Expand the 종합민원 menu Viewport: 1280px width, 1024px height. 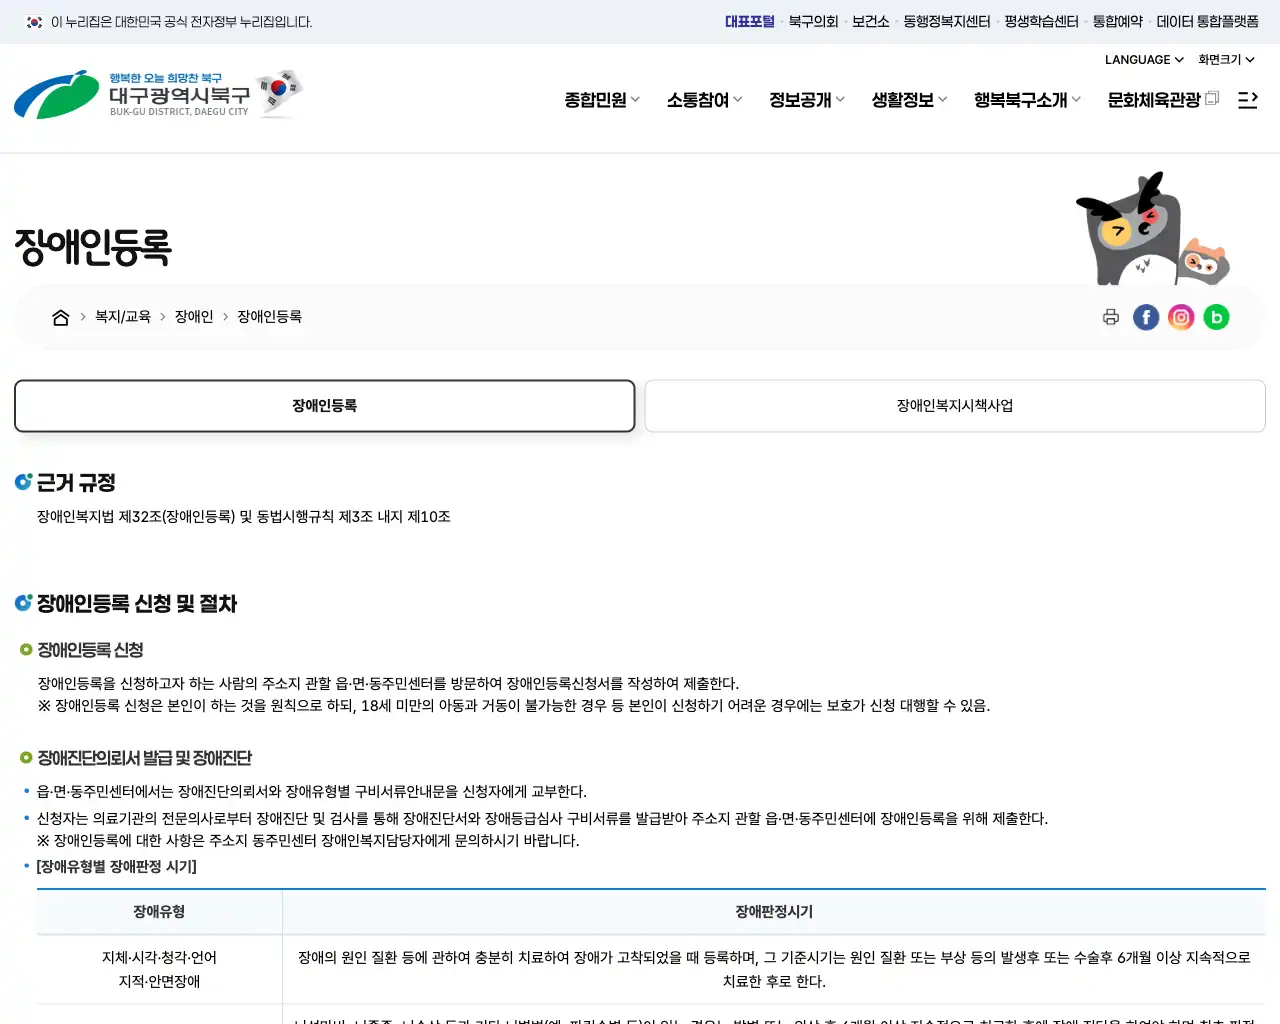pos(602,100)
